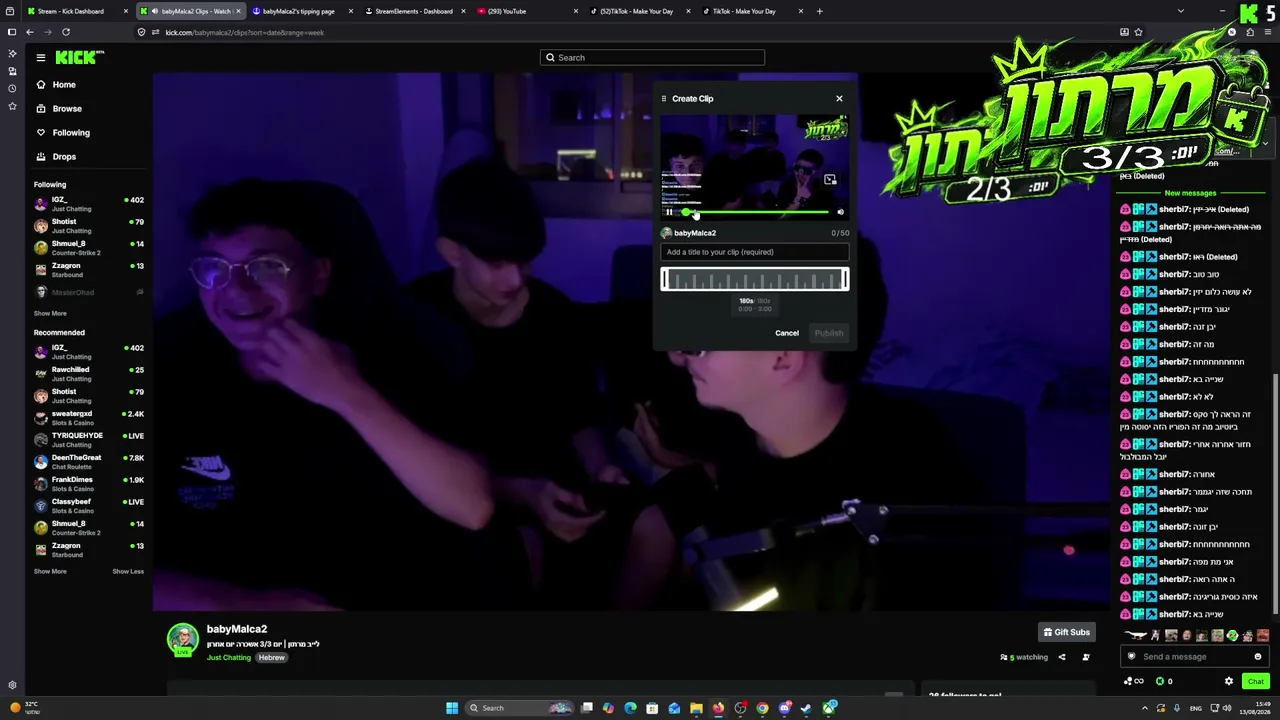Viewport: 1280px width, 720px height.
Task: Open the viewers watching count
Action: click(1024, 657)
